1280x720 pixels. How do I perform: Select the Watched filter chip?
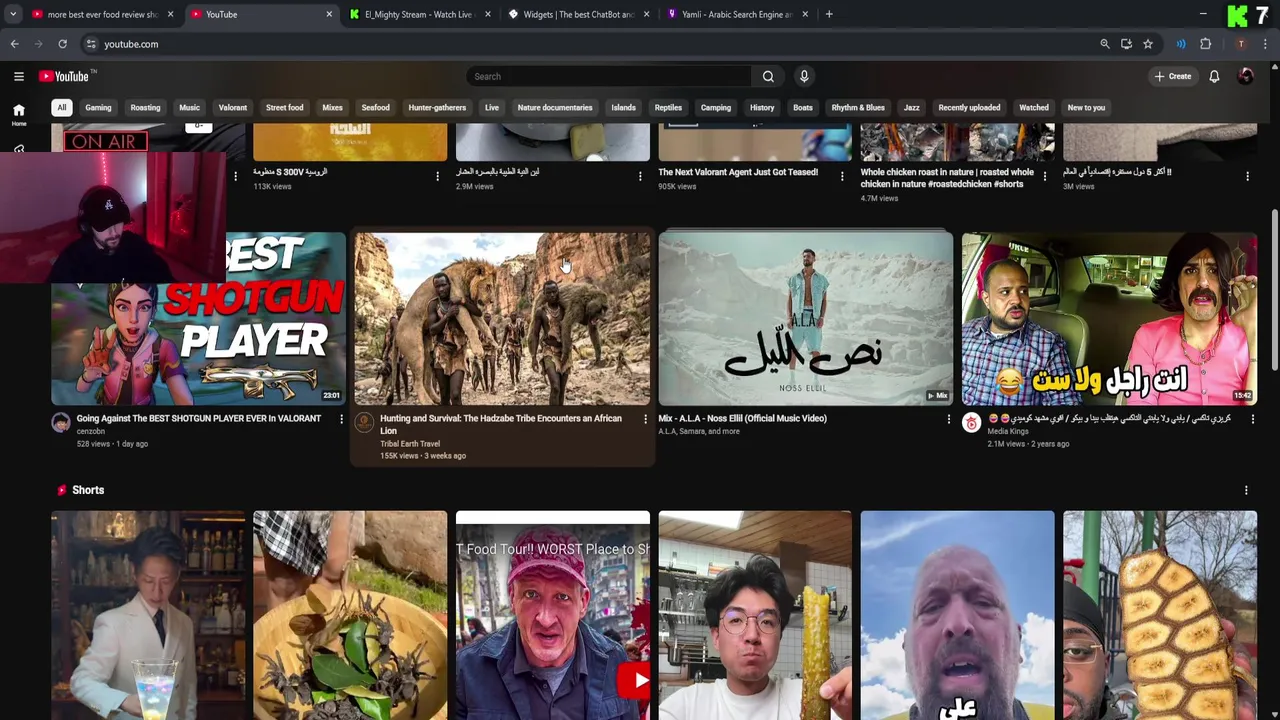point(1034,107)
